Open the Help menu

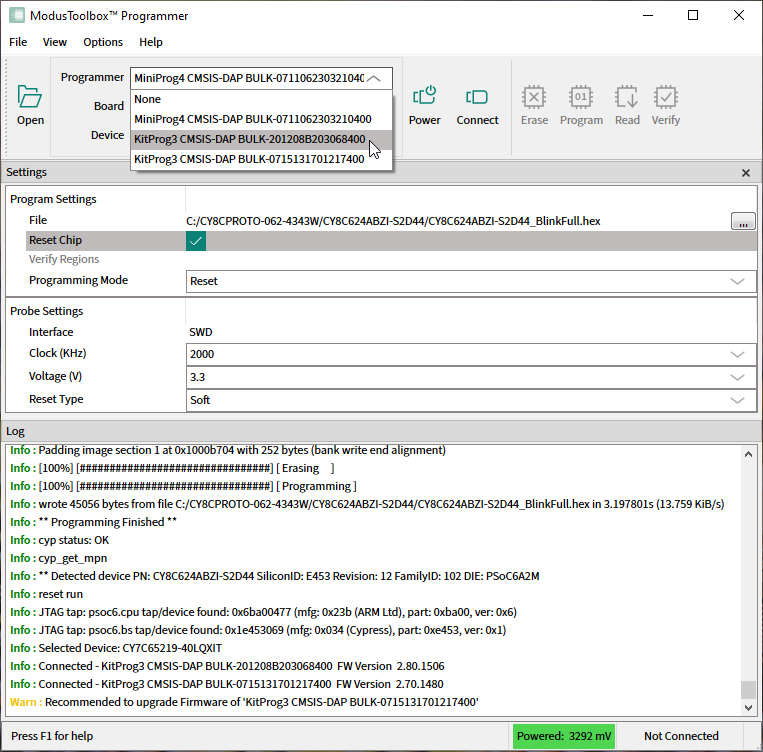151,42
